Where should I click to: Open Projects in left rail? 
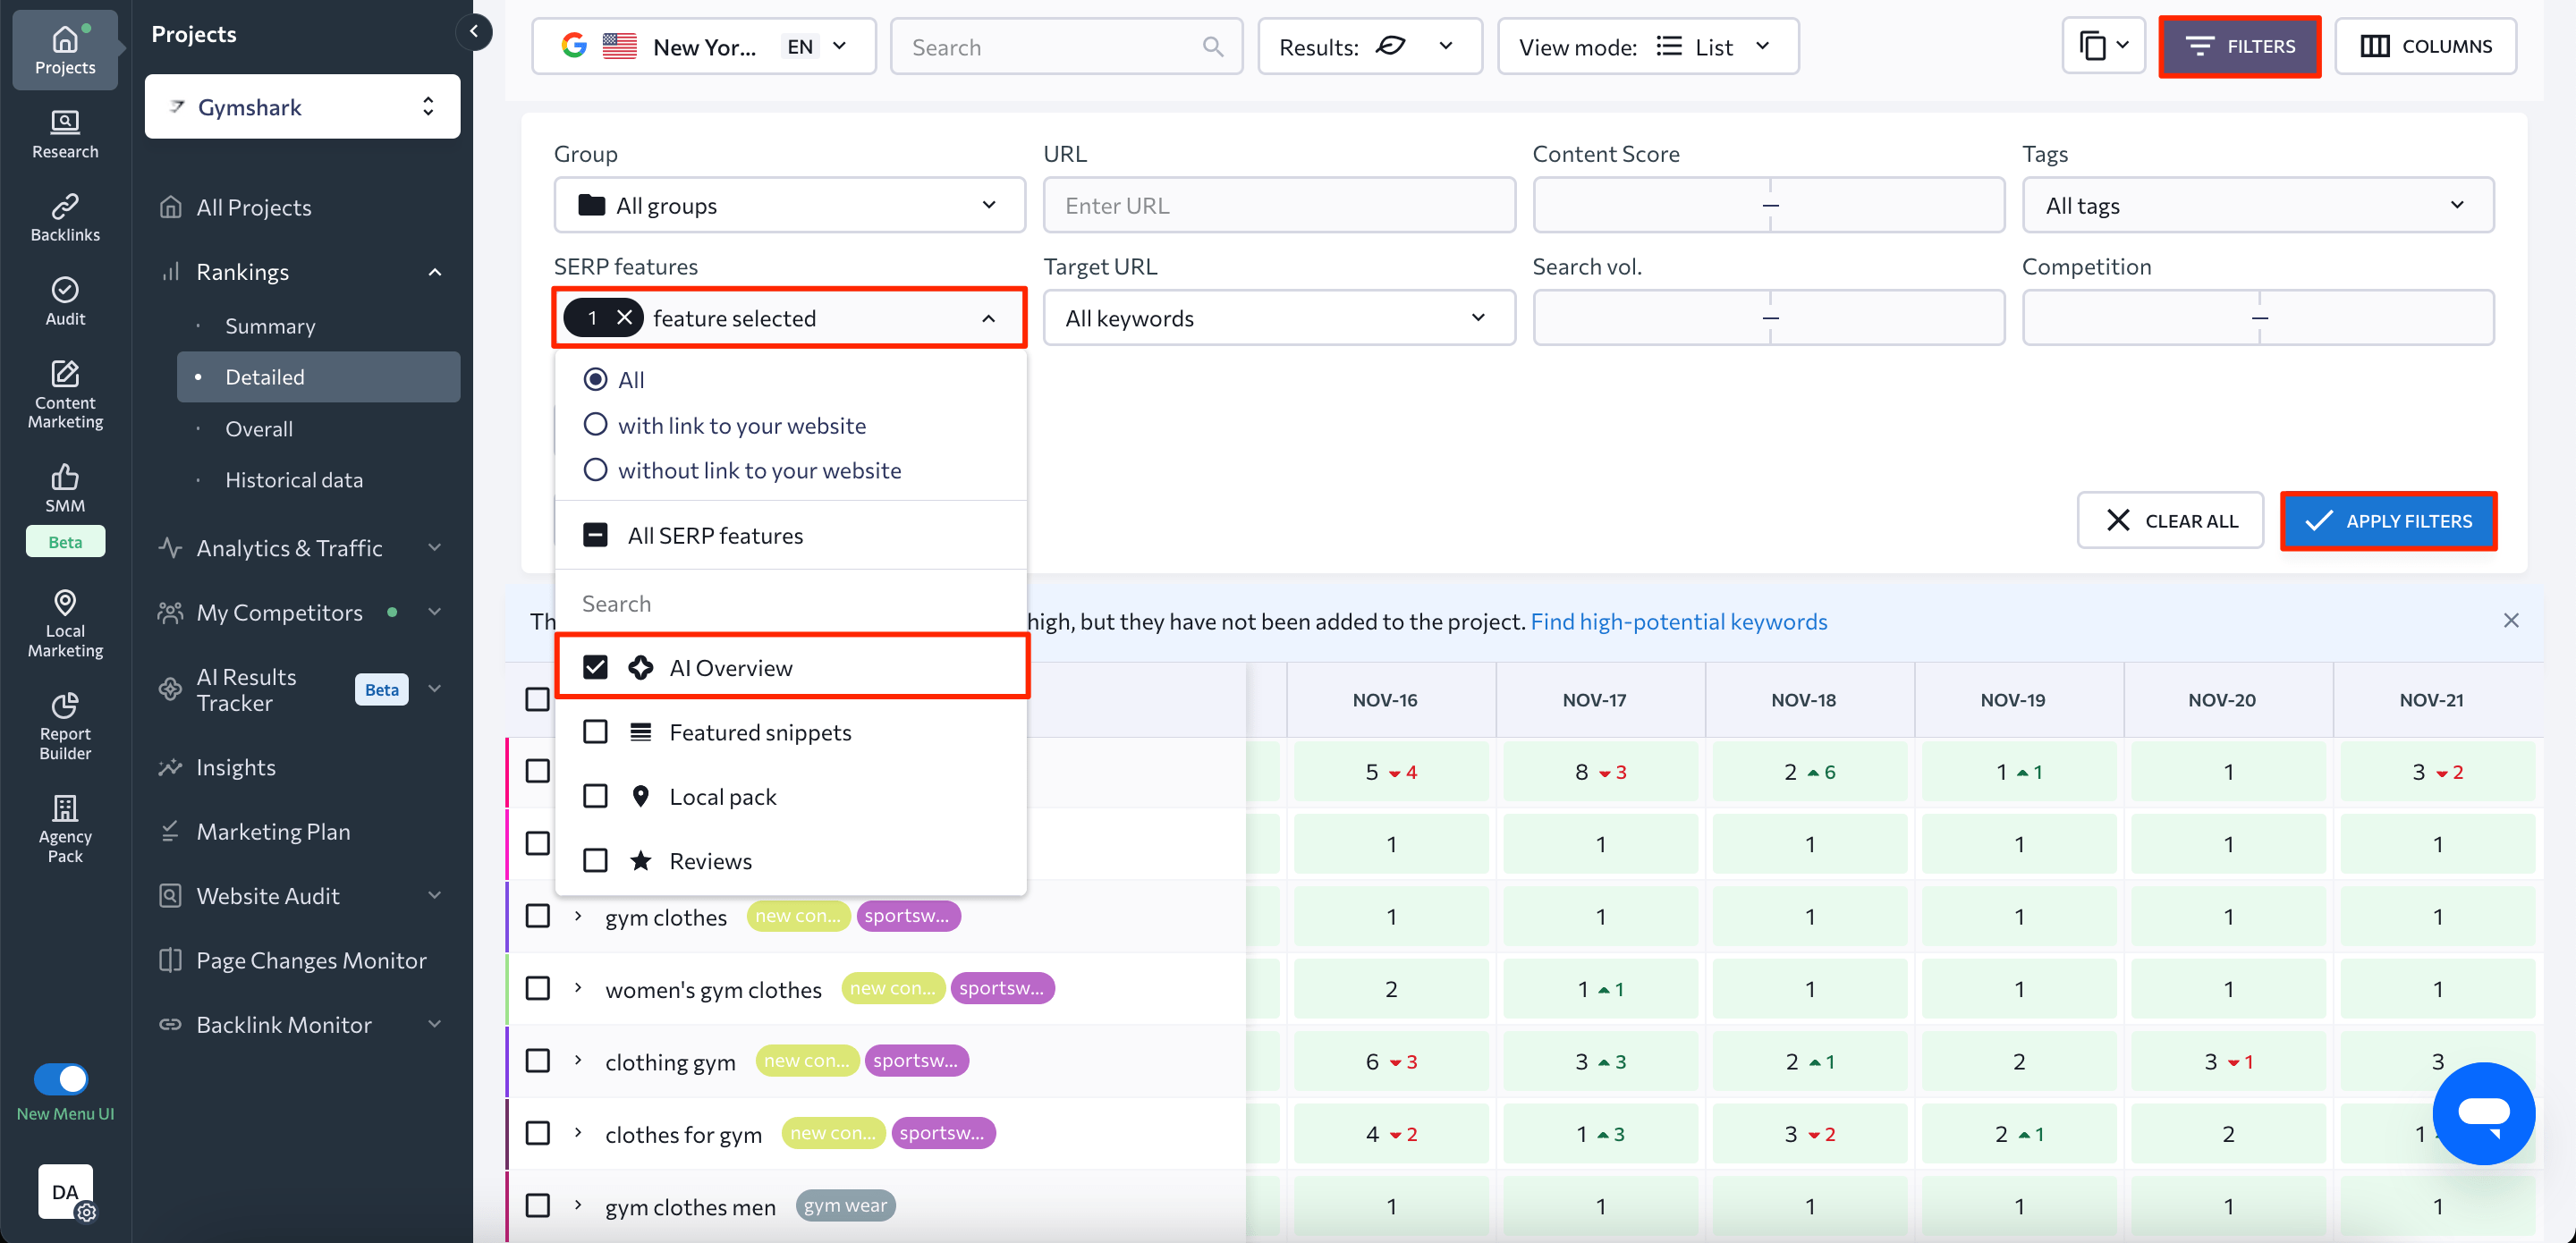[x=65, y=50]
